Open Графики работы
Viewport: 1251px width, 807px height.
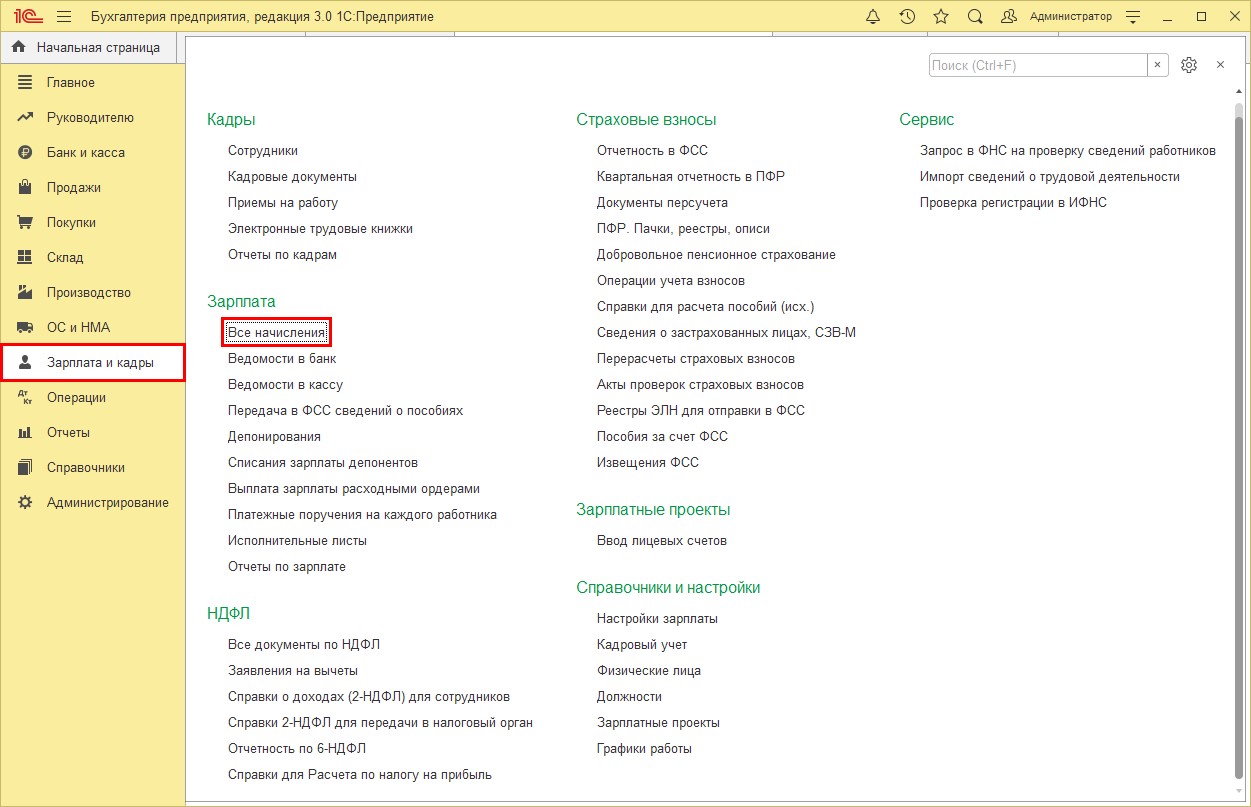tap(644, 749)
